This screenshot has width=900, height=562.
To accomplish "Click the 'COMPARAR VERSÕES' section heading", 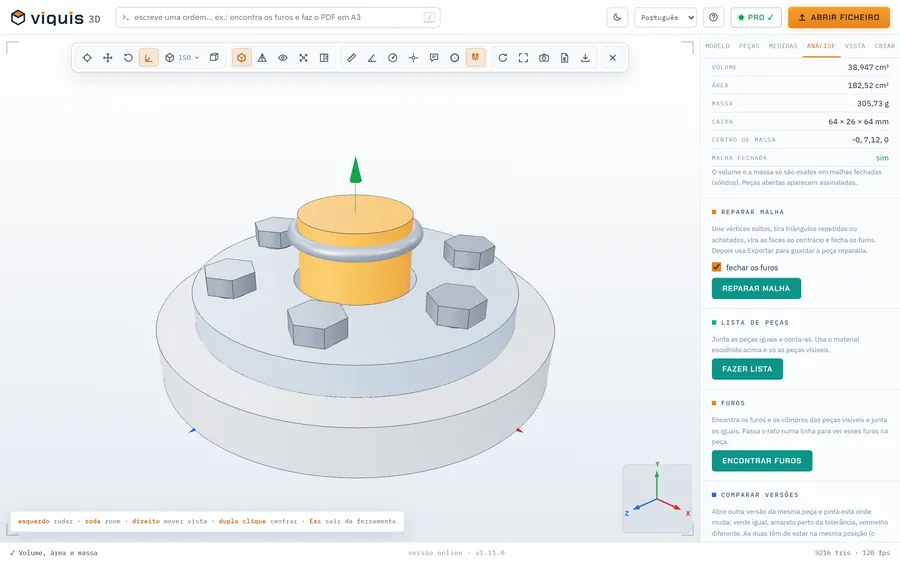I will coord(759,494).
